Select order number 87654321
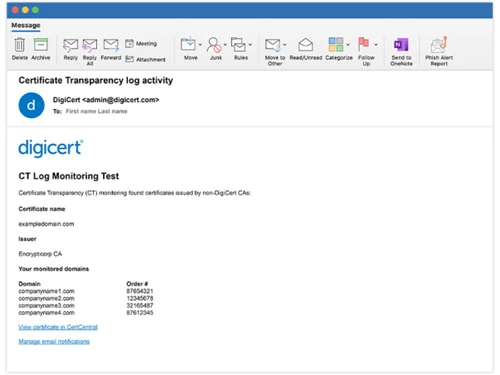Image resolution: width=500 pixels, height=375 pixels. point(140,291)
